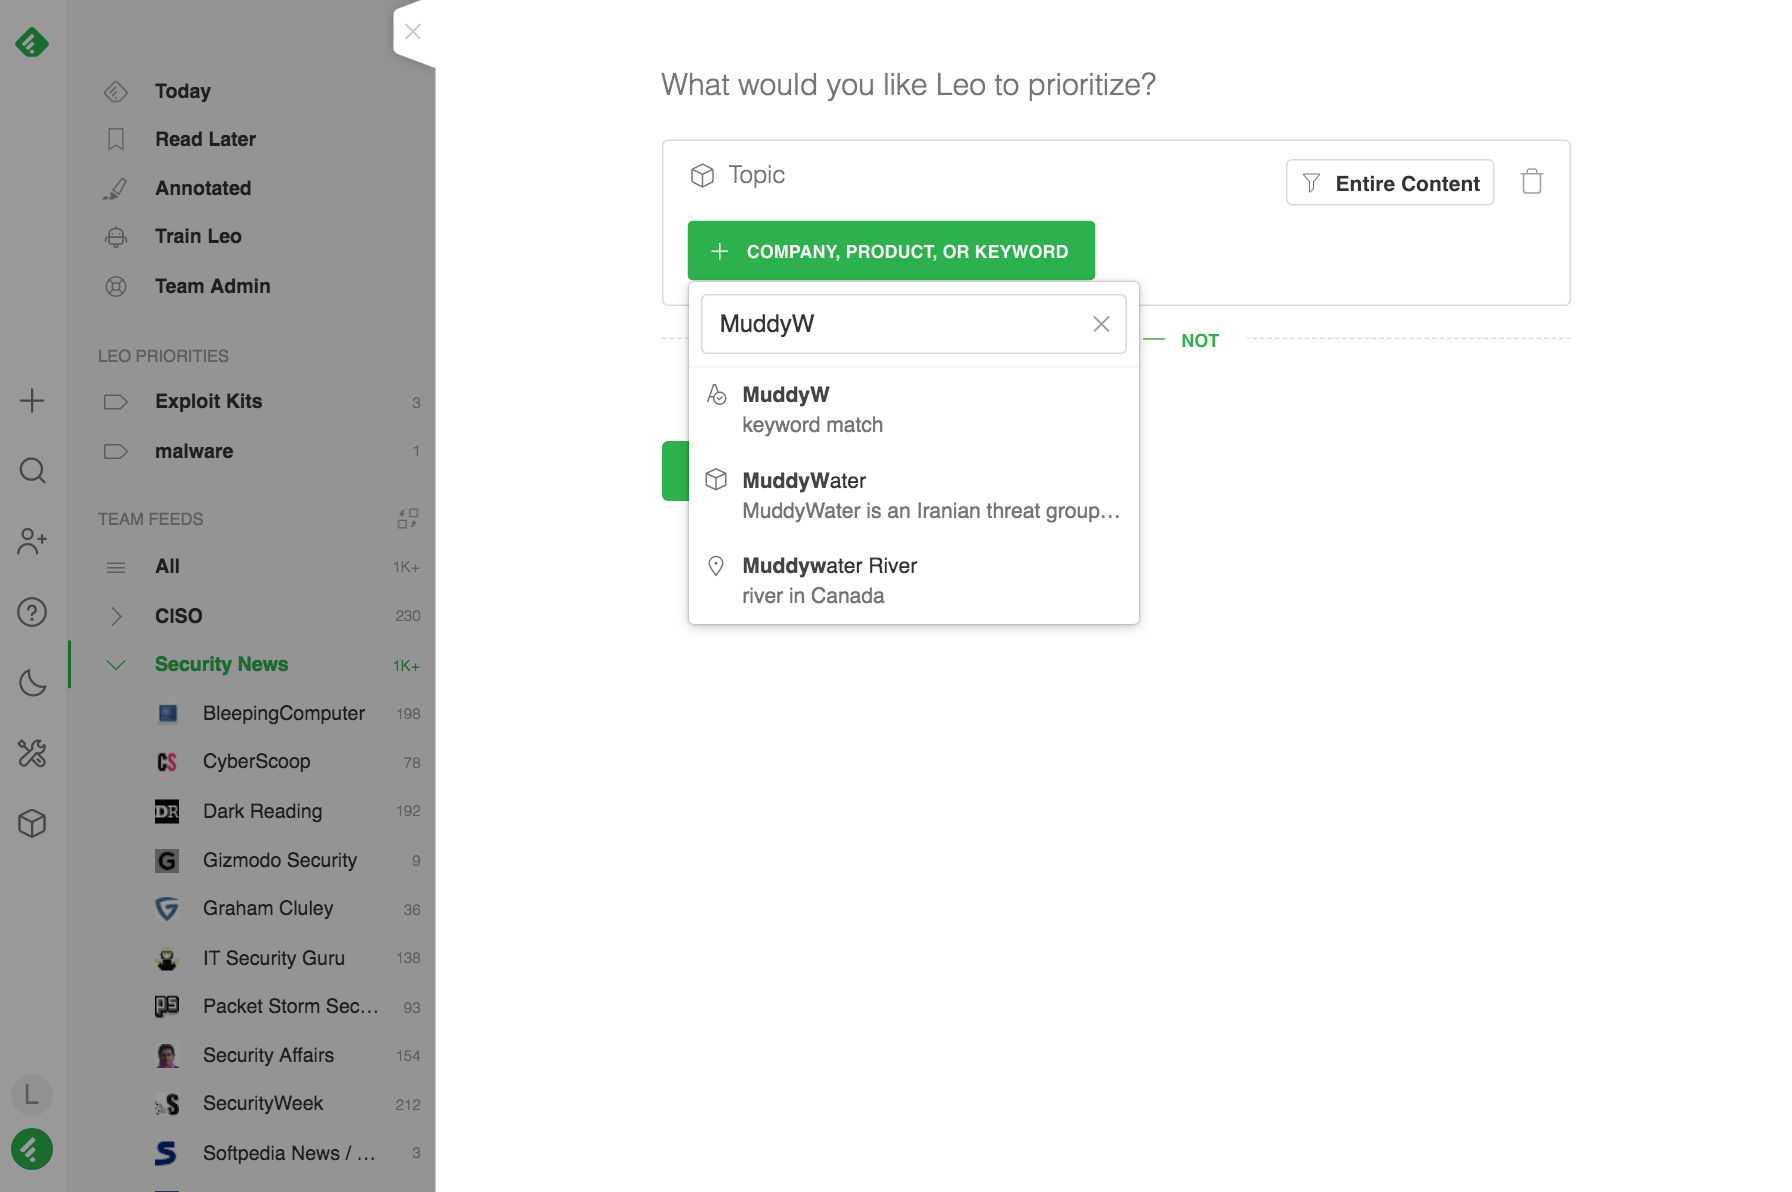Click the Train Leo robot icon
This screenshot has width=1792, height=1192.
click(x=116, y=237)
